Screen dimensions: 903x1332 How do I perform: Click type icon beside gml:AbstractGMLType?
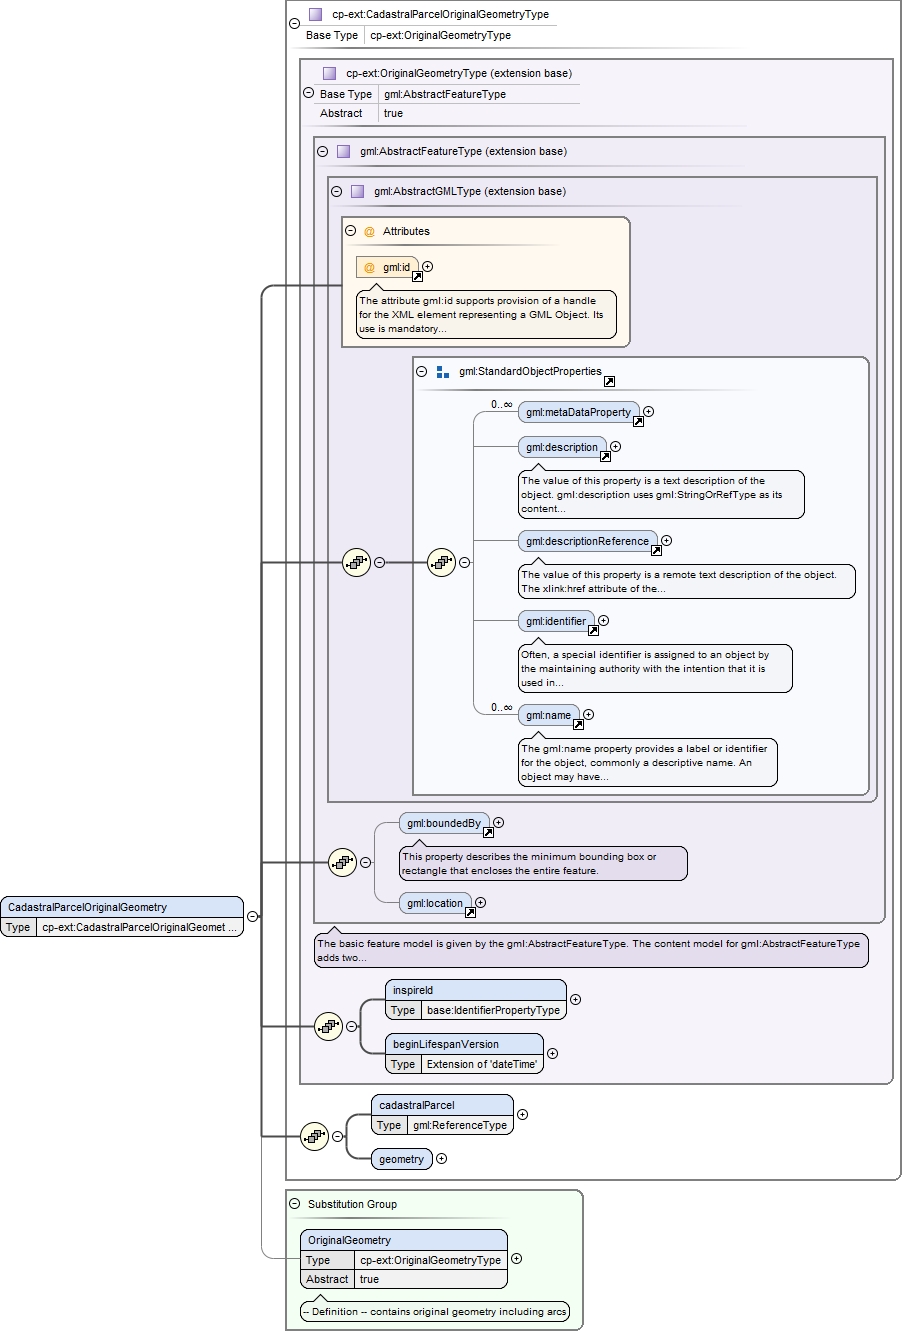[x=357, y=191]
